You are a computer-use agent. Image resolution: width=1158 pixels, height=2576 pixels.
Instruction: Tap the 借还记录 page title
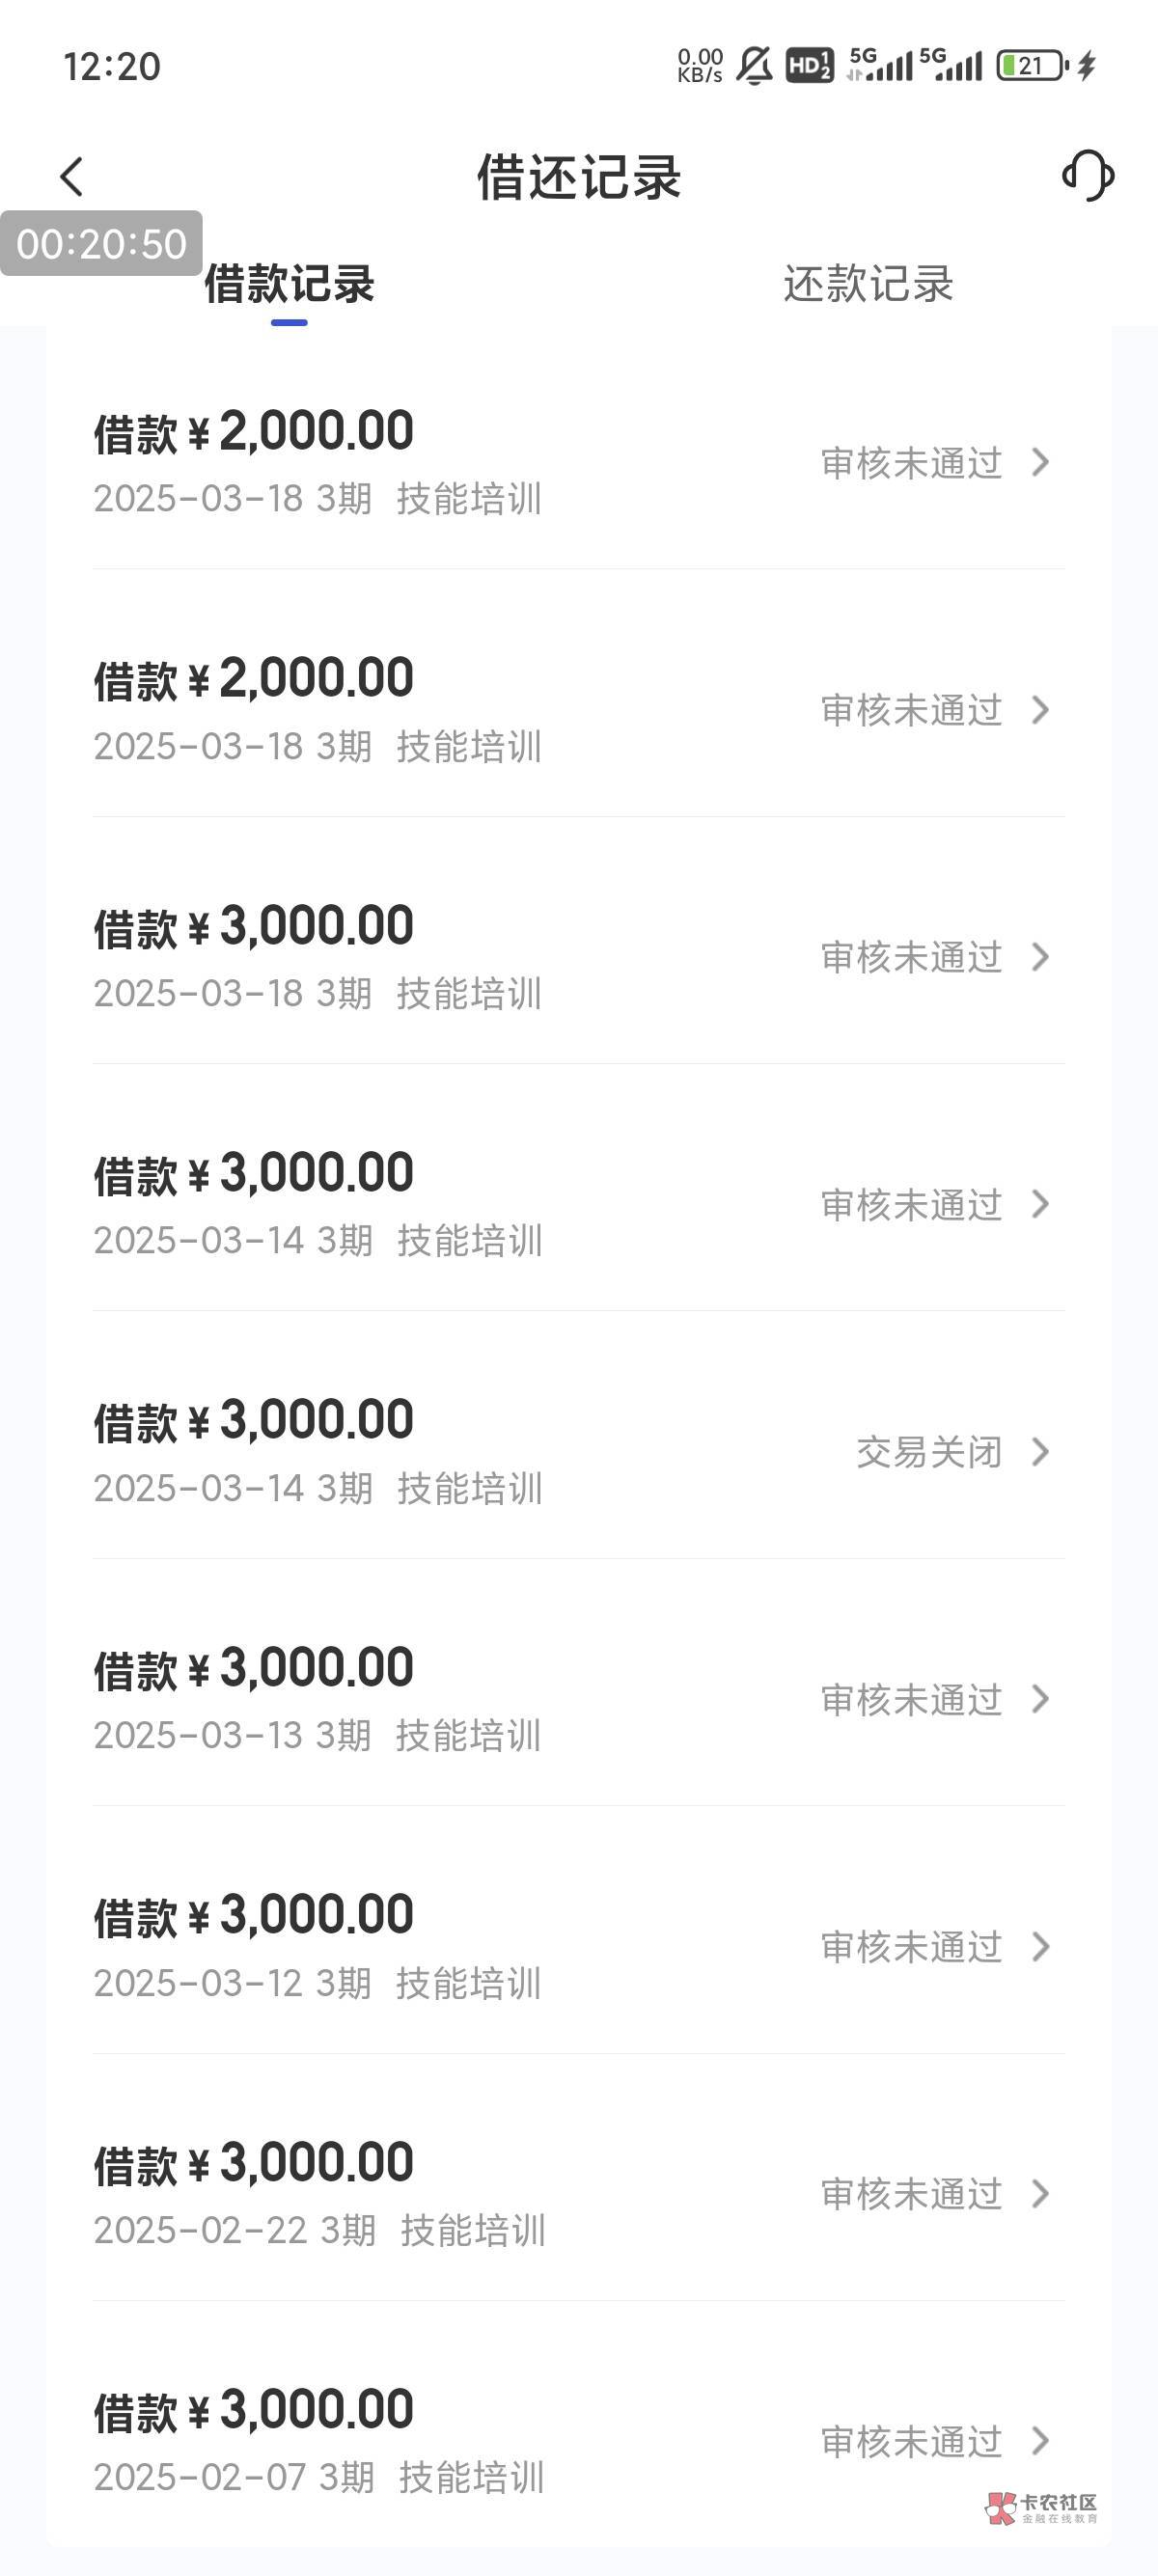click(578, 177)
